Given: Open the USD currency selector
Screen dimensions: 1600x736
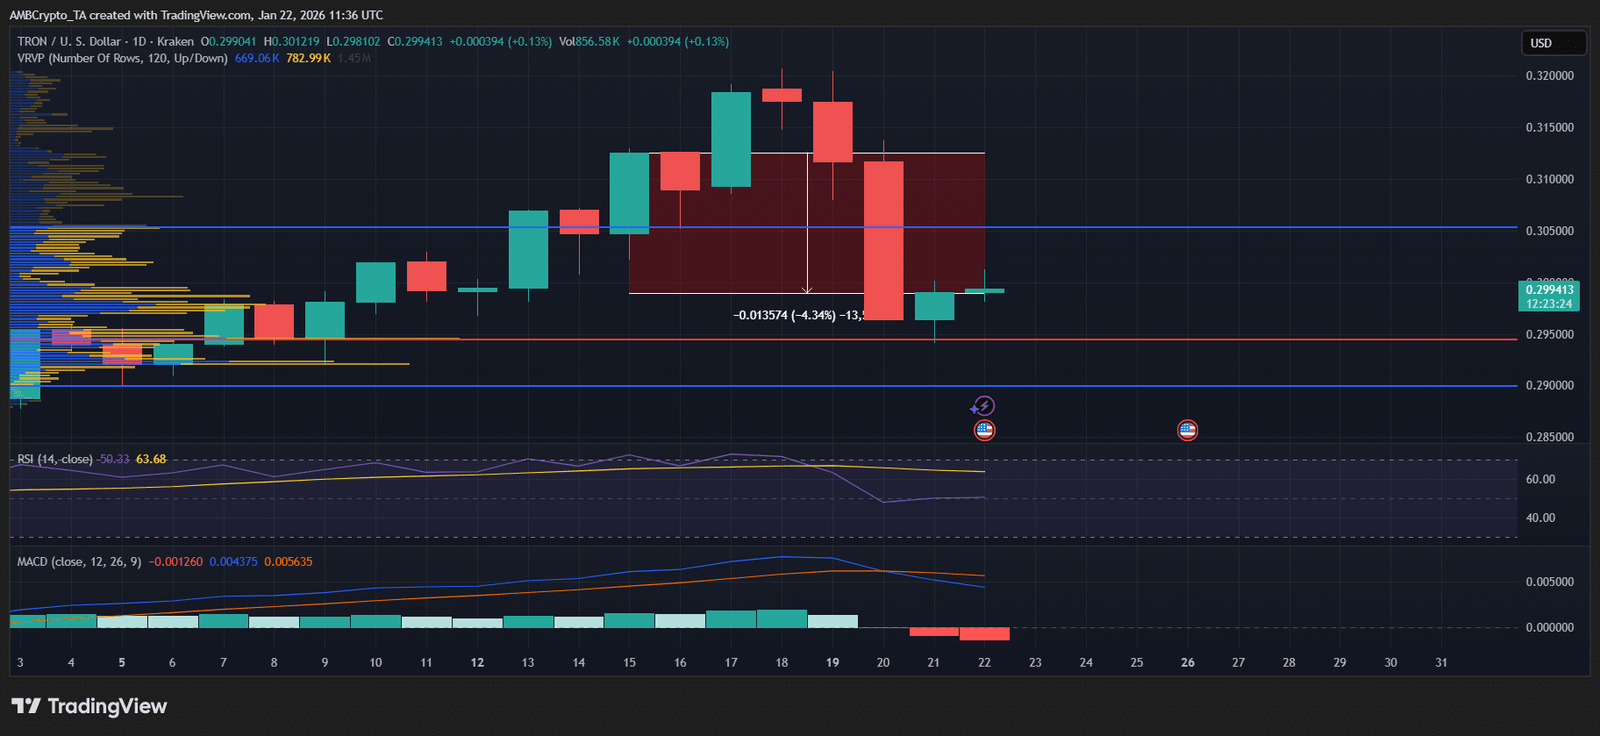Looking at the screenshot, I should (x=1551, y=43).
